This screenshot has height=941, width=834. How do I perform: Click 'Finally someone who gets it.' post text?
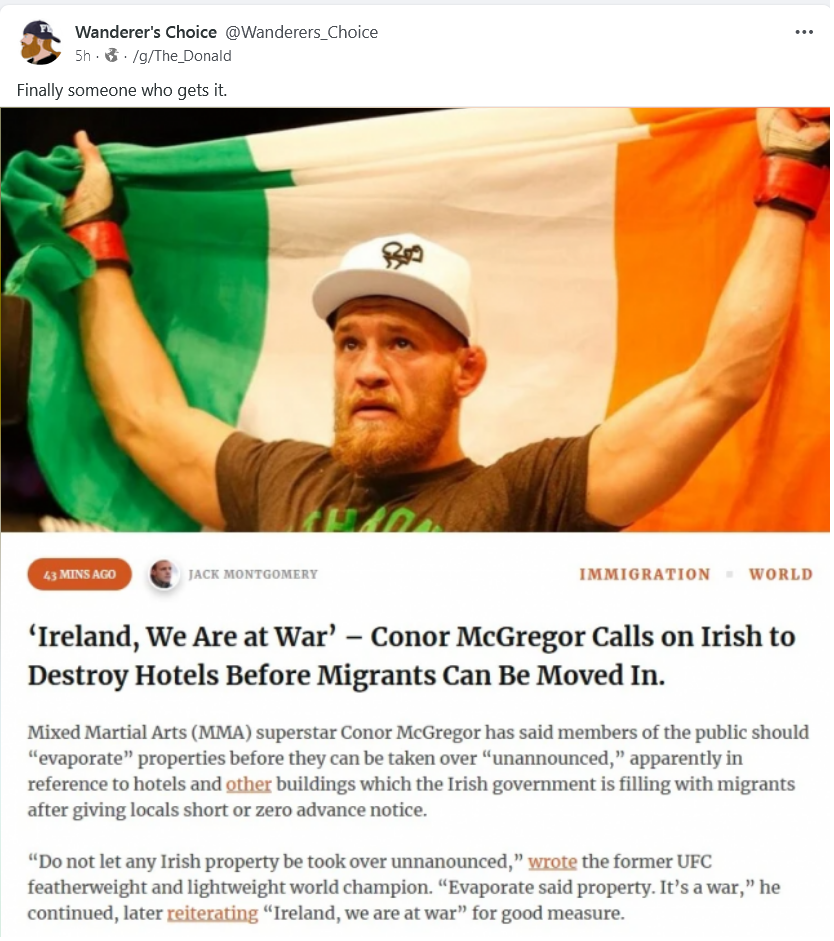122,90
